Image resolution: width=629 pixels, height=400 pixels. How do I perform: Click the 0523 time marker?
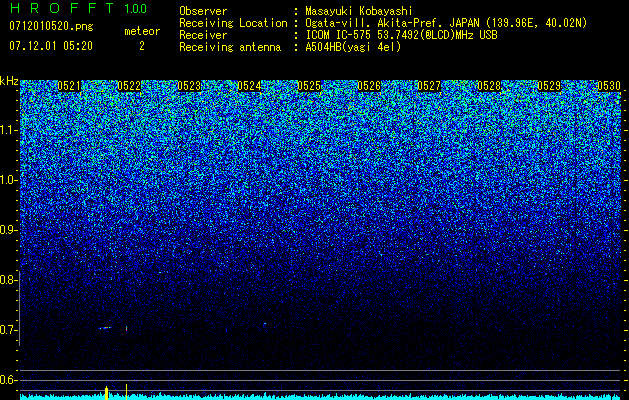(189, 86)
